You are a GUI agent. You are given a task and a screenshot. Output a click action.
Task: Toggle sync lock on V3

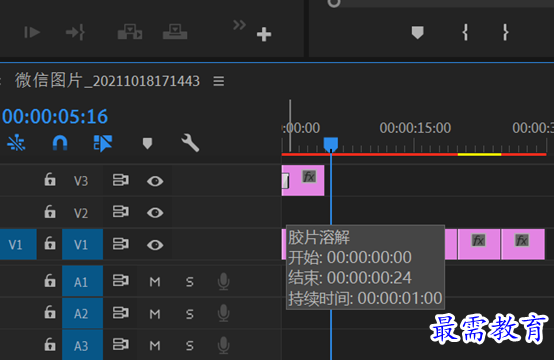tap(120, 180)
